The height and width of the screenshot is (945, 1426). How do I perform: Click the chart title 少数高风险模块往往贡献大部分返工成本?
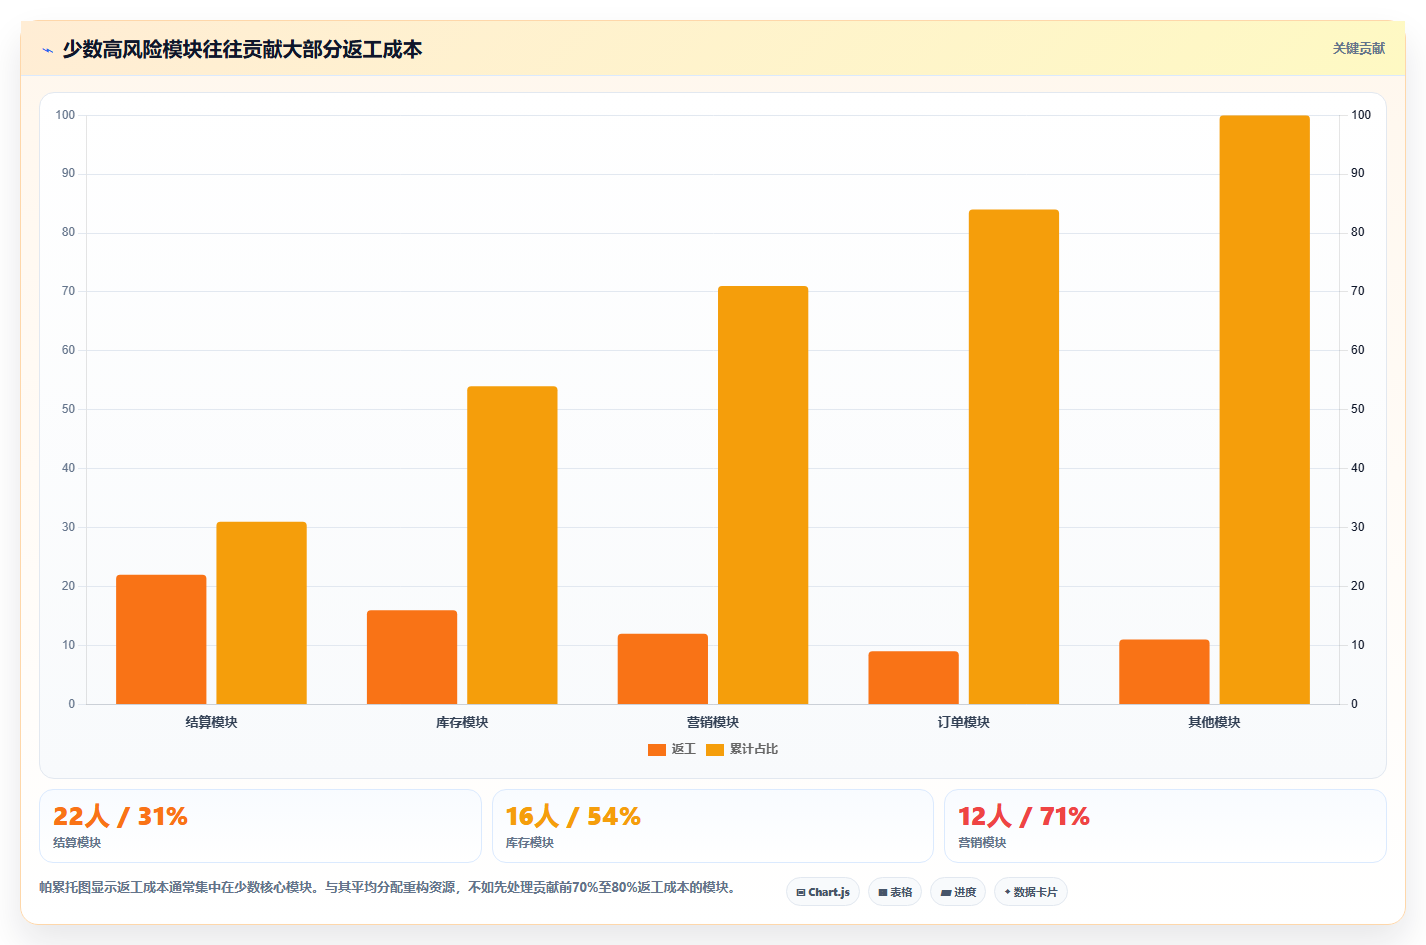[242, 49]
